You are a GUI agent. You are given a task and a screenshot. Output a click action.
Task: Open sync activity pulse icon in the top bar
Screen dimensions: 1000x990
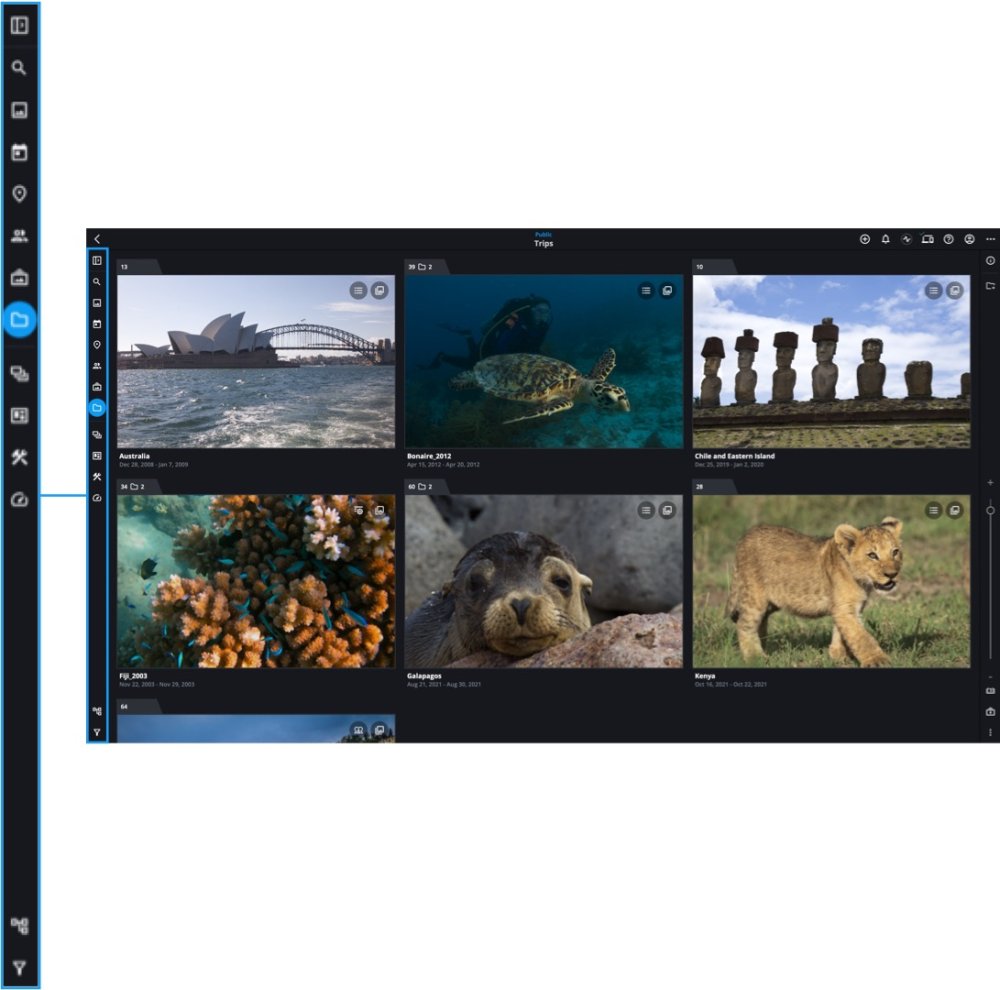906,239
